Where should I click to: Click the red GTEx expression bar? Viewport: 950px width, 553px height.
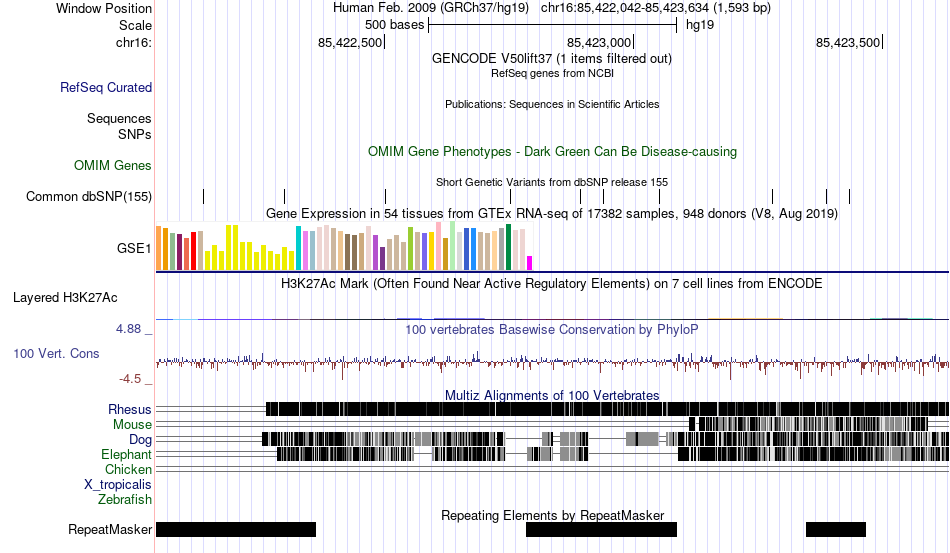193,251
